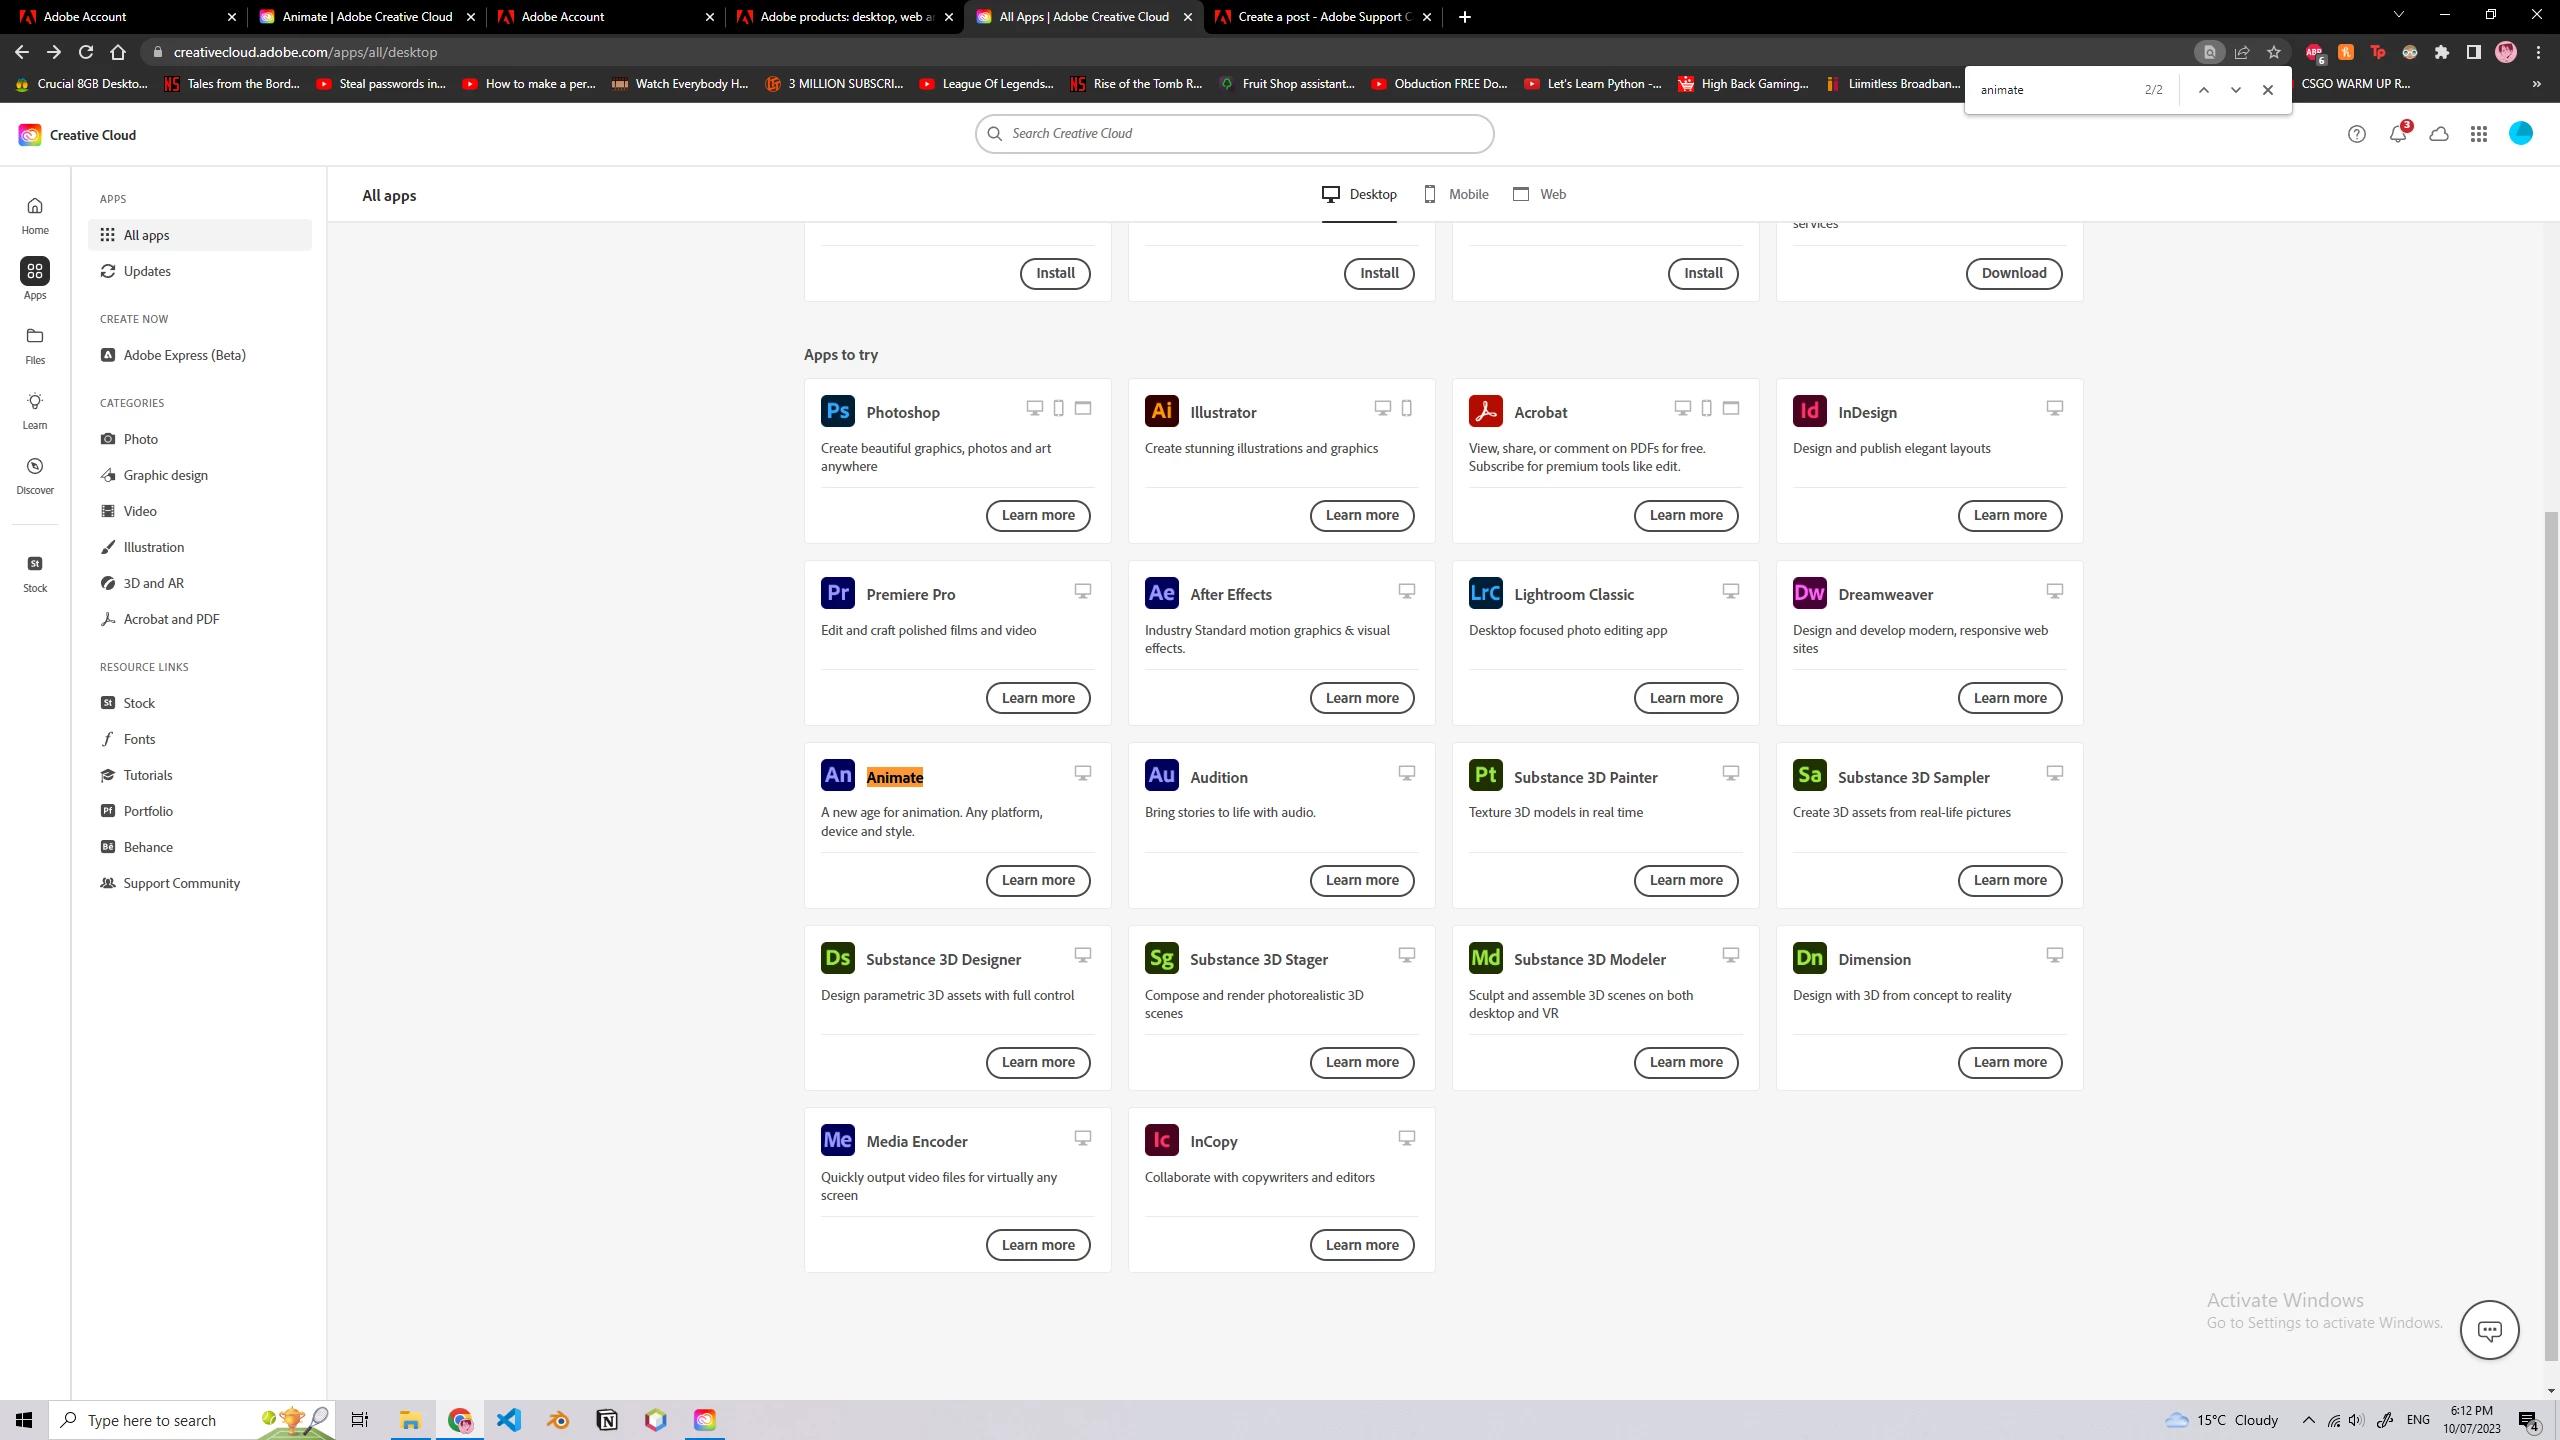Switch to the Web tab
The image size is (2560, 1440).
pos(1540,194)
